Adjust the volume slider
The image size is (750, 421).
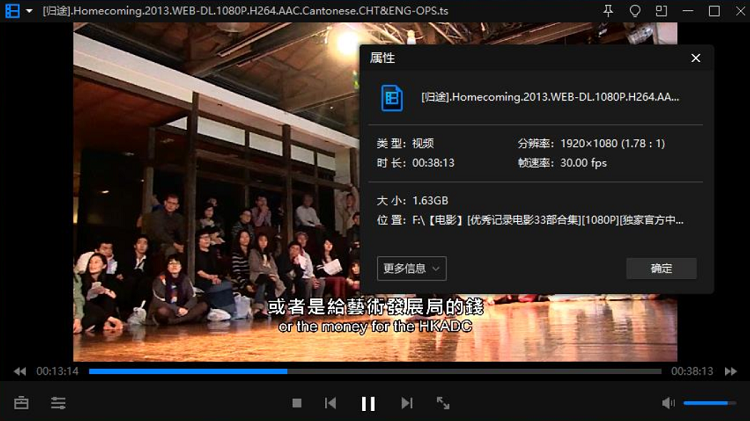point(710,403)
